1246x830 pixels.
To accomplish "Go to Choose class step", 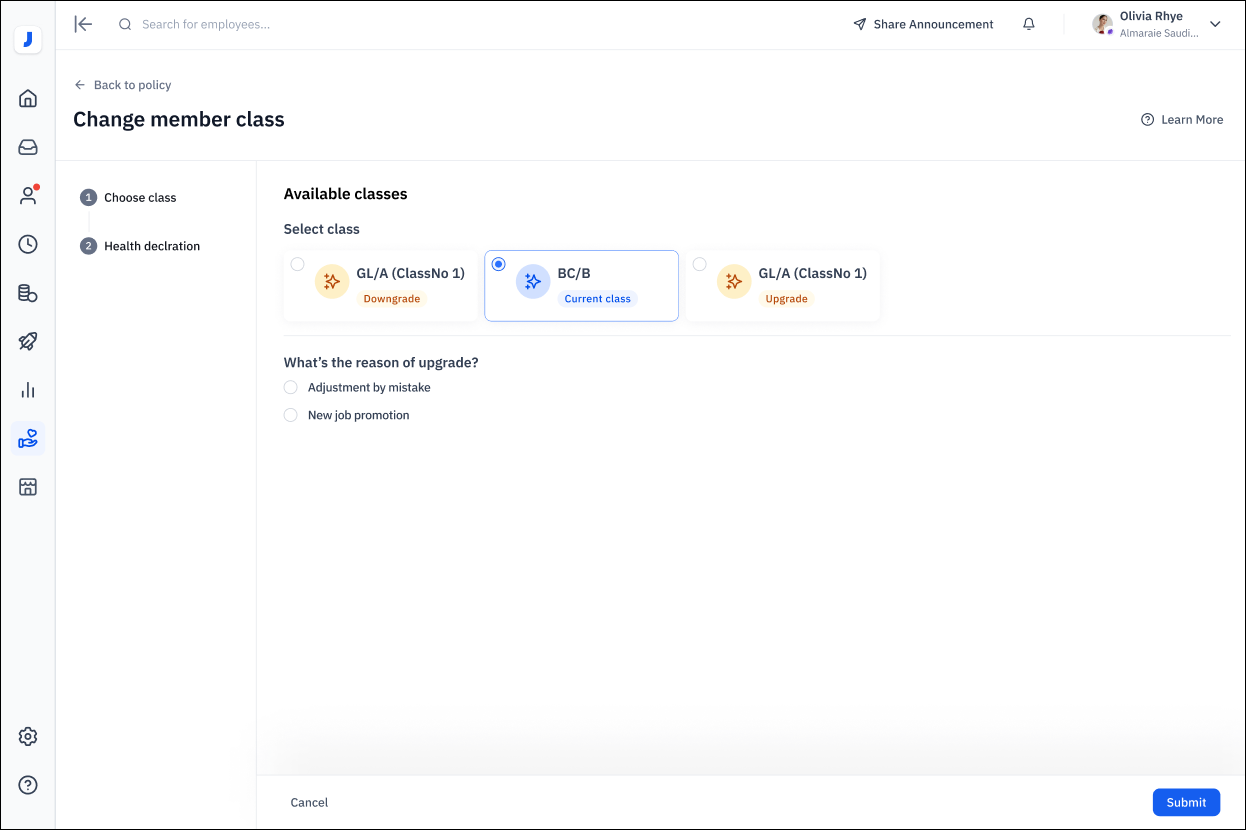I will 140,198.
